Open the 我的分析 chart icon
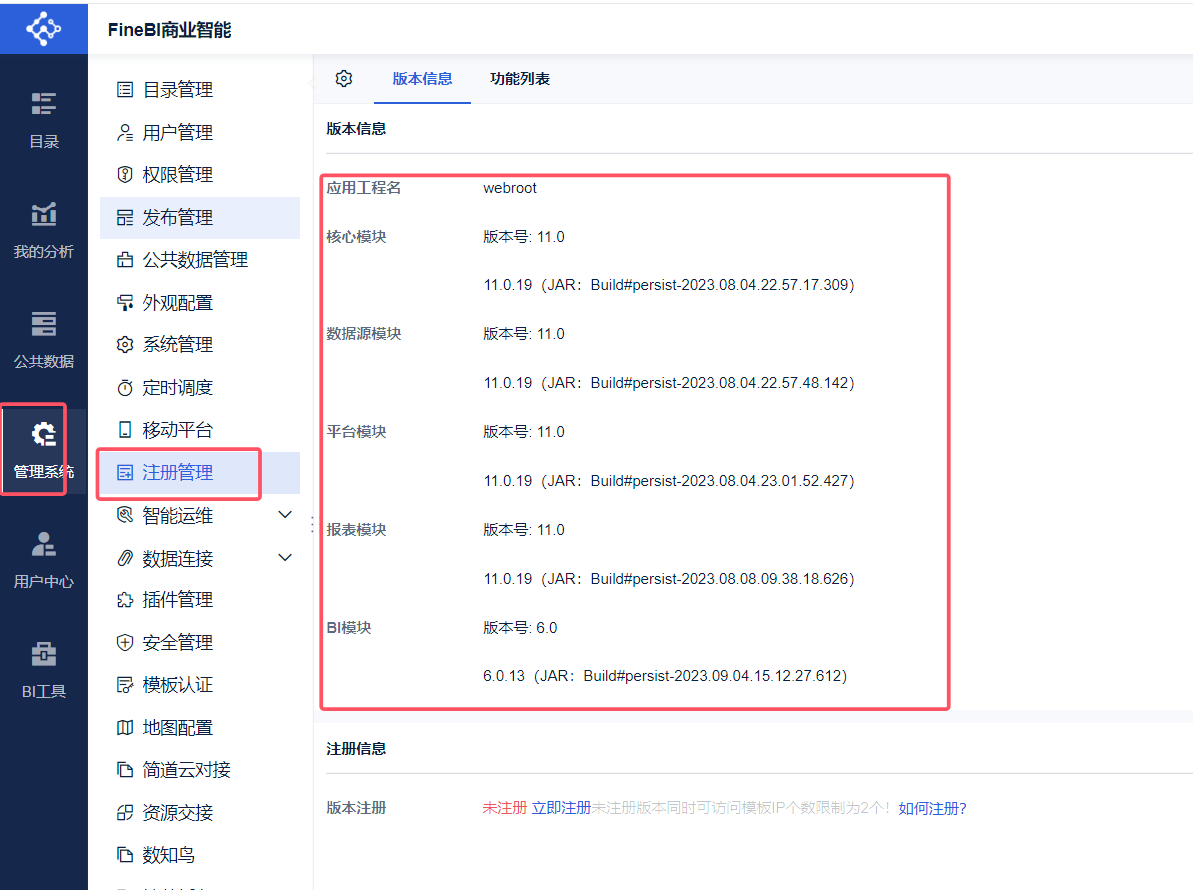This screenshot has height=890, width=1193. [43, 214]
